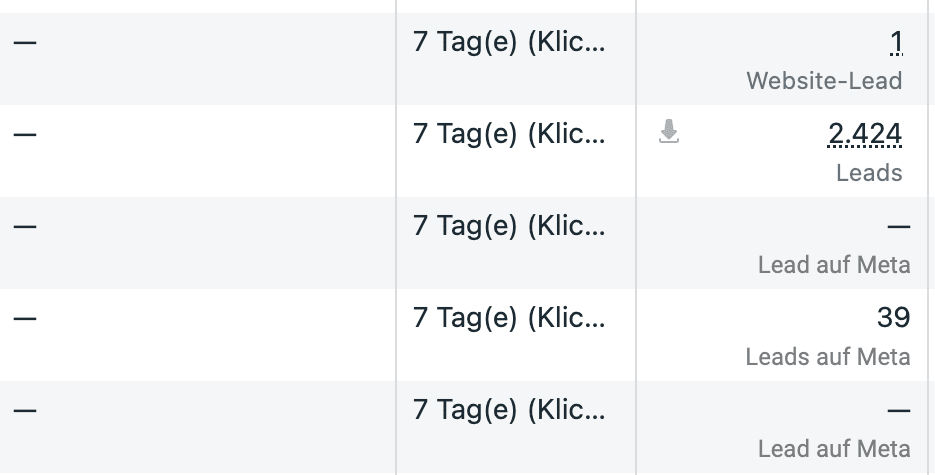935x475 pixels.
Task: Click 7 Tag(e) cell in the 39 leads row
Action: click(x=509, y=318)
